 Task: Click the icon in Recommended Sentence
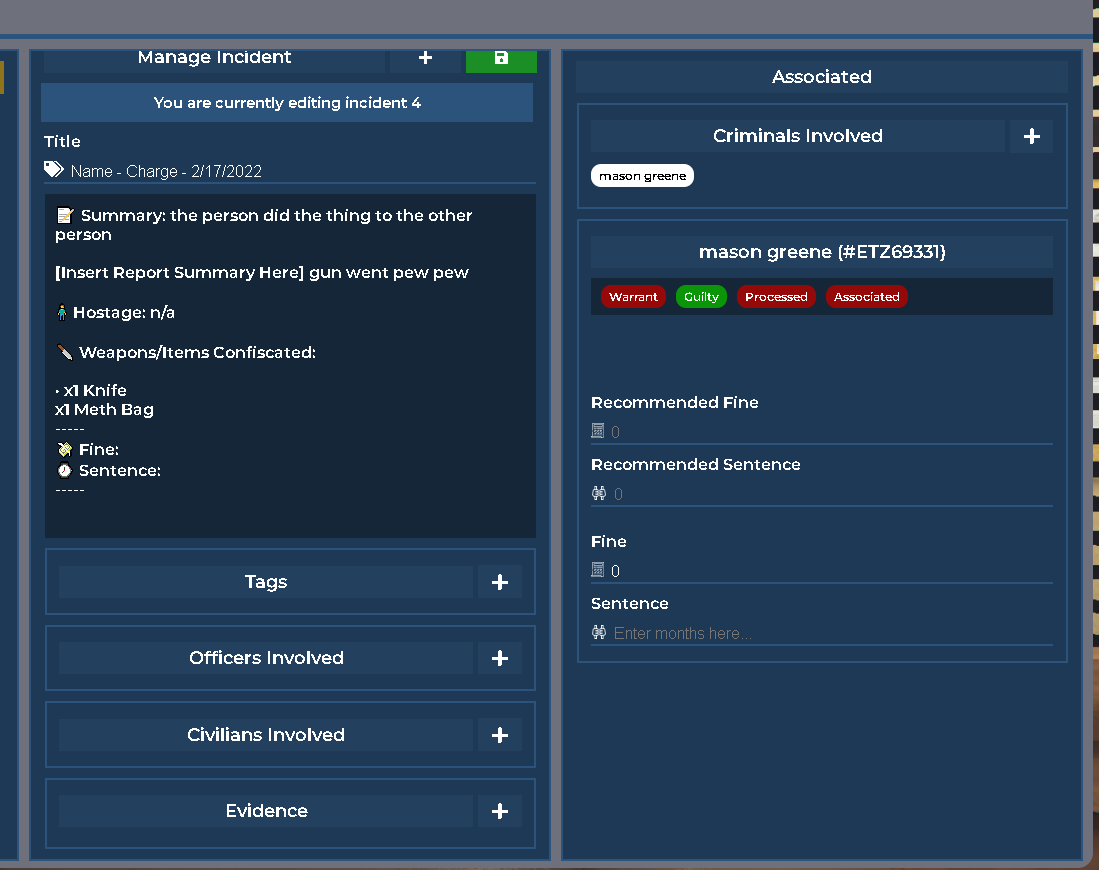tap(599, 493)
